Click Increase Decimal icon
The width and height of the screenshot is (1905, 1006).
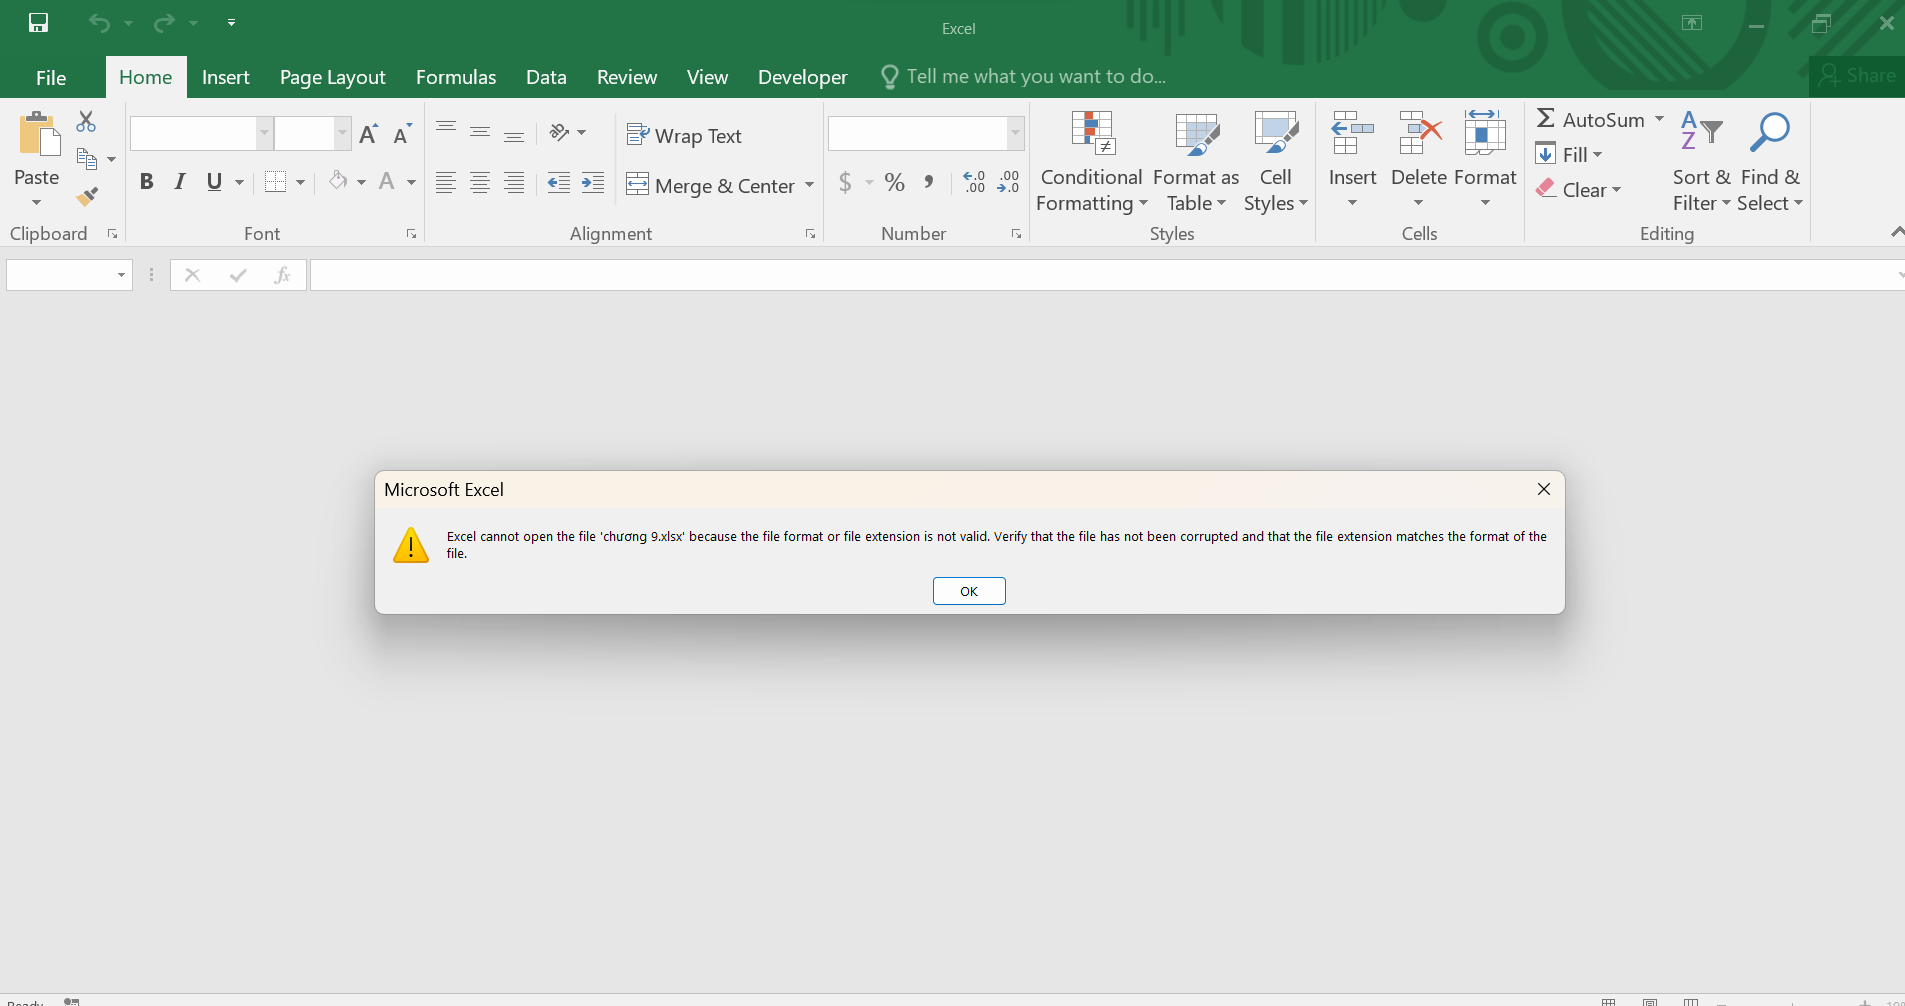[x=974, y=182]
